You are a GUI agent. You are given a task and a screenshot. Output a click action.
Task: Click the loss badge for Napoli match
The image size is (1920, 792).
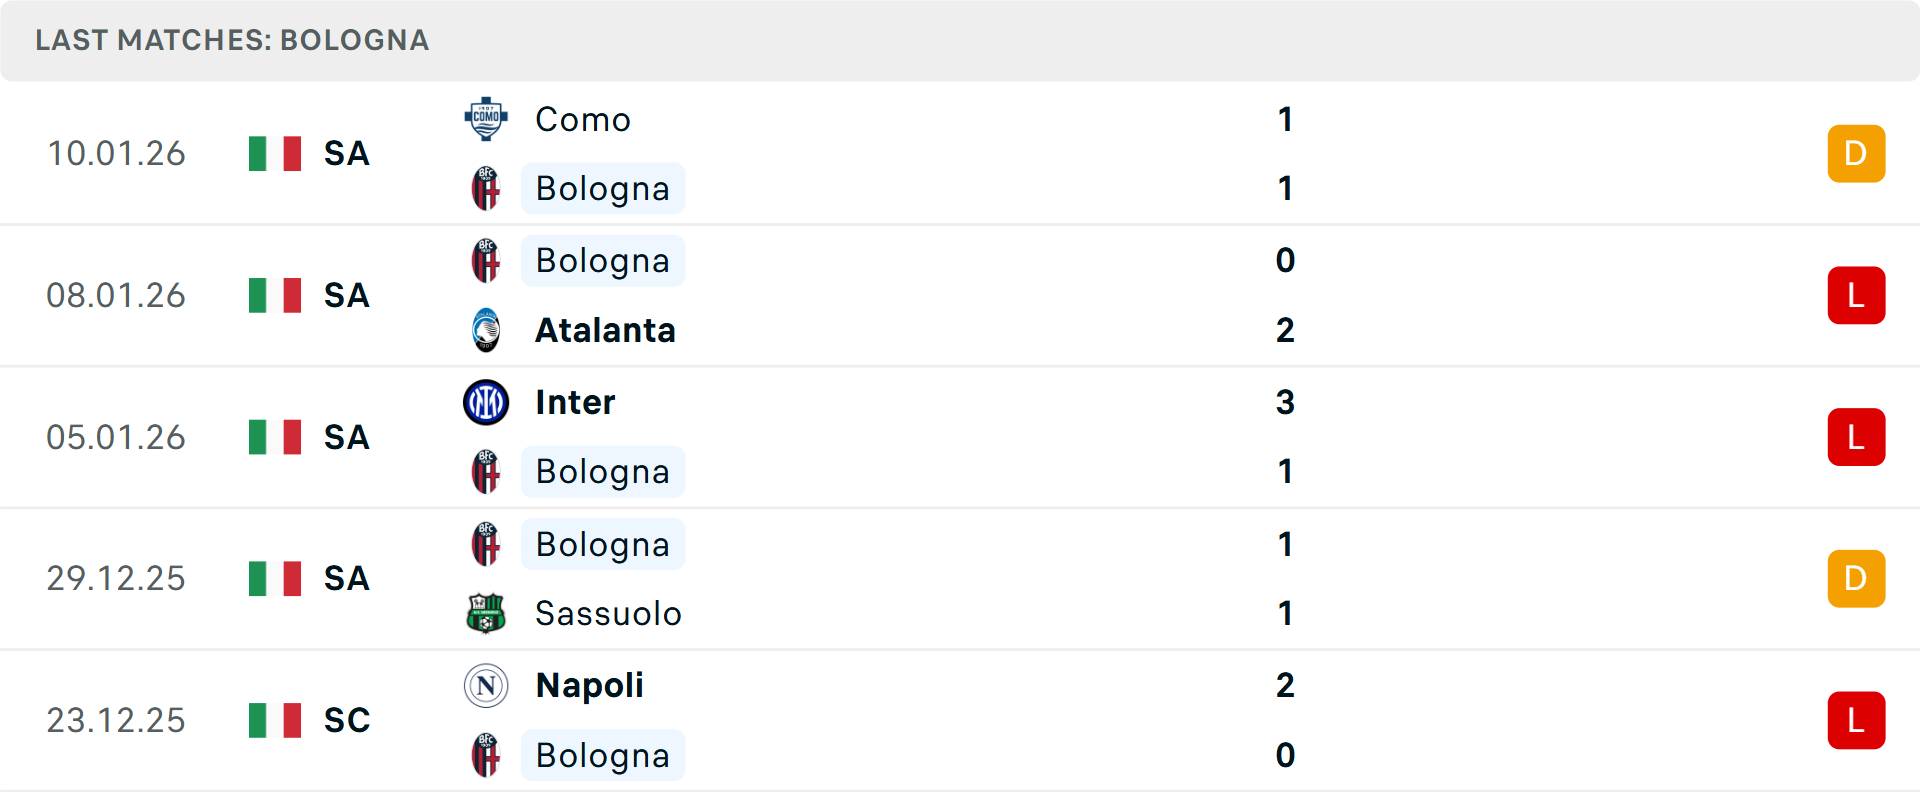point(1856,720)
